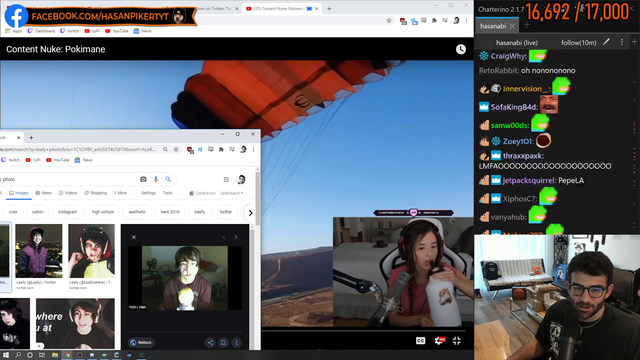Bookmark star in front Chrome address bar
This screenshot has width=640, height=360.
point(176,149)
